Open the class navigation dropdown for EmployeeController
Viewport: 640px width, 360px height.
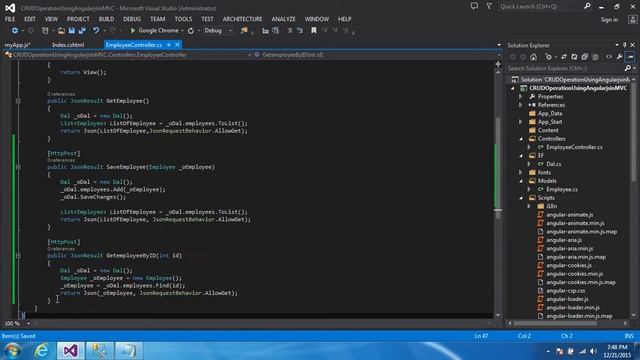[x=250, y=55]
